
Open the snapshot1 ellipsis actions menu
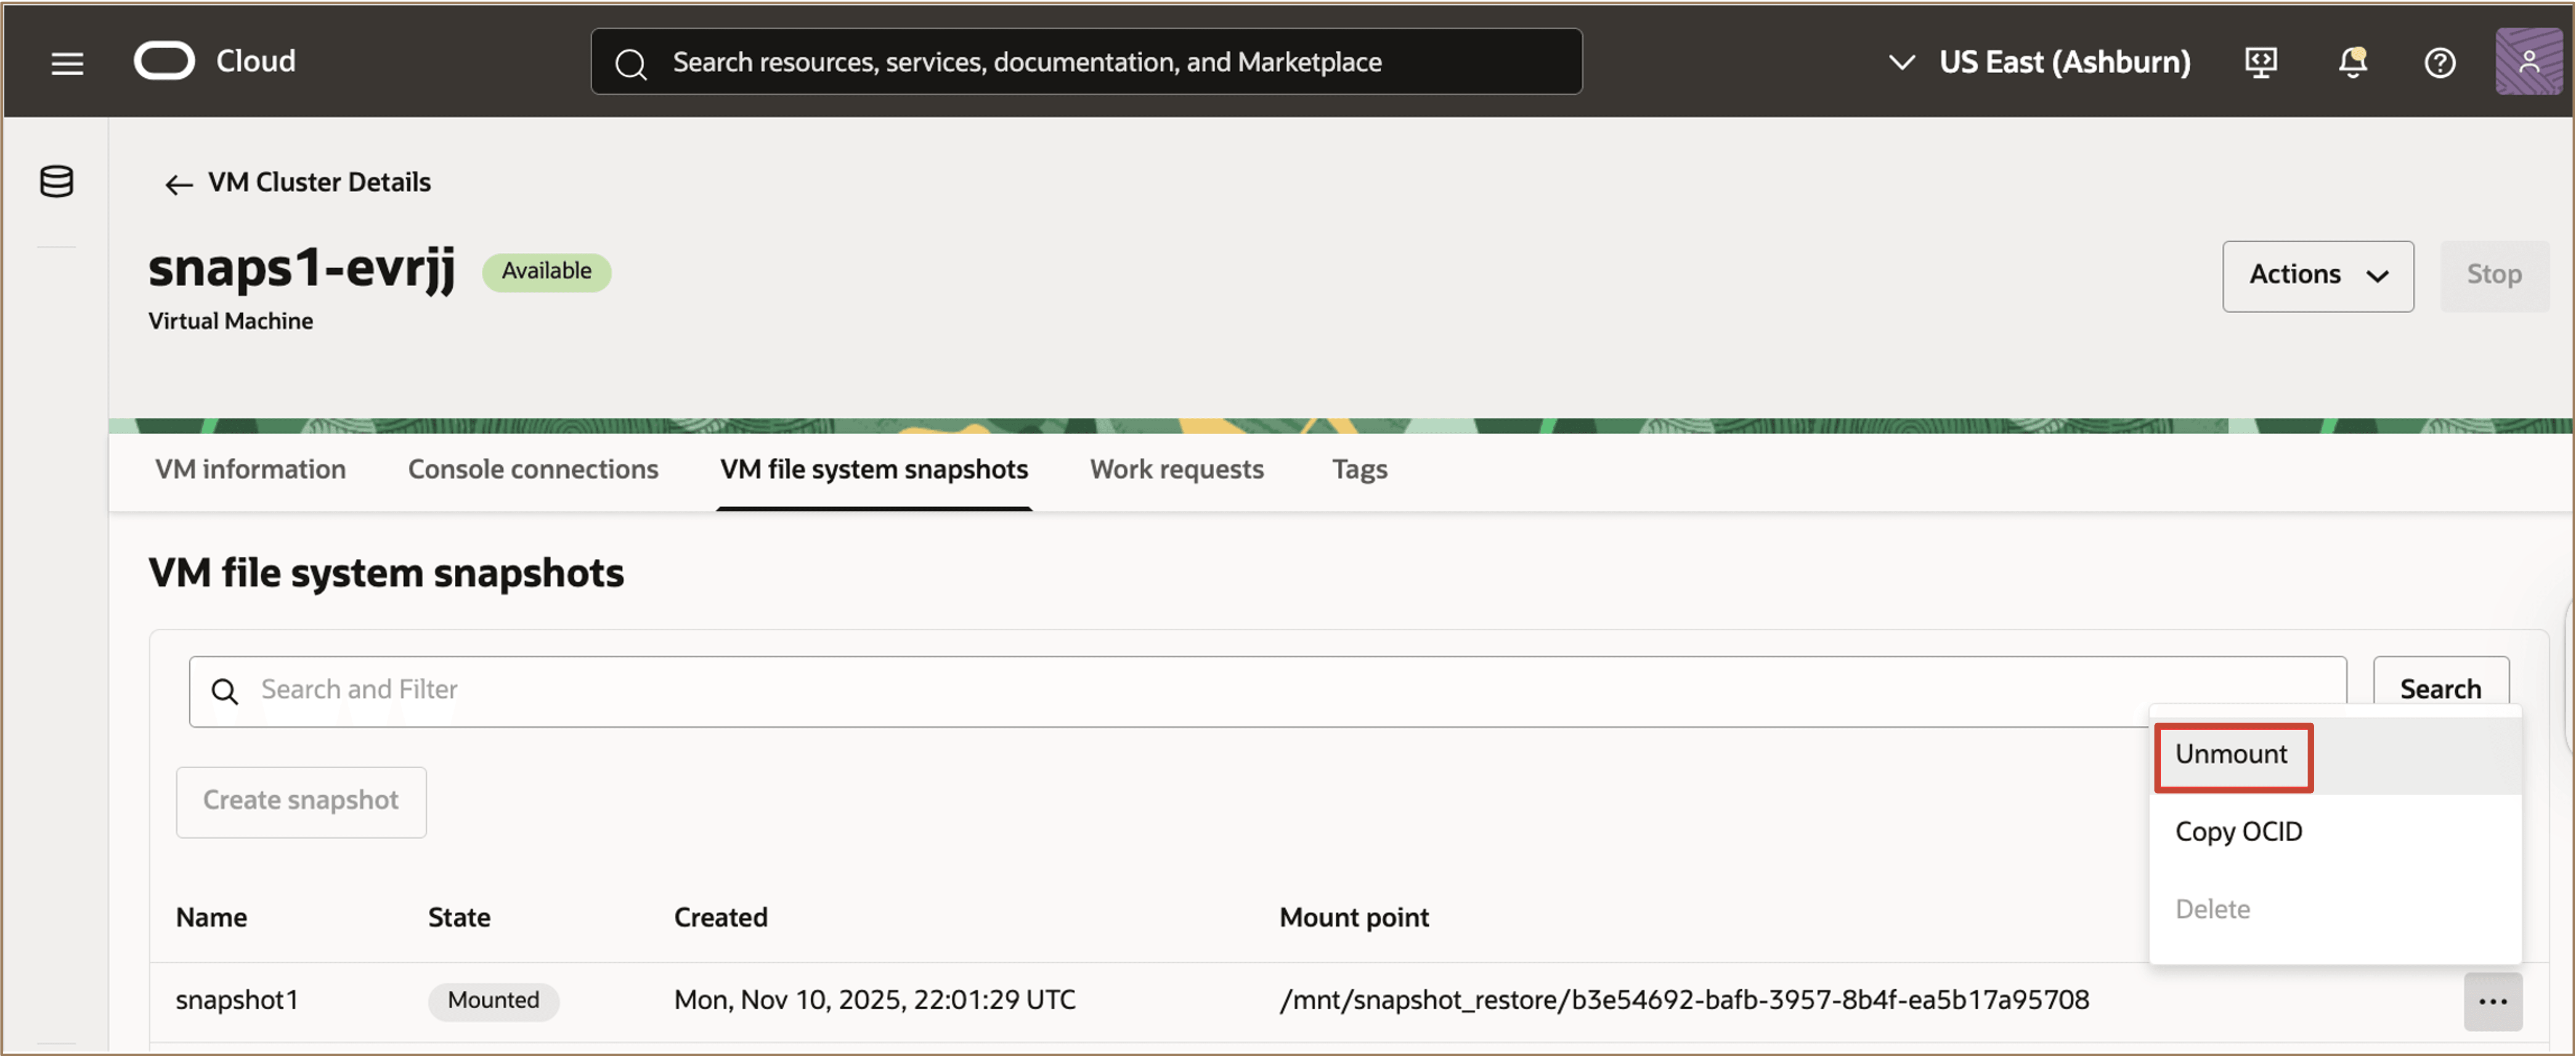point(2494,1000)
